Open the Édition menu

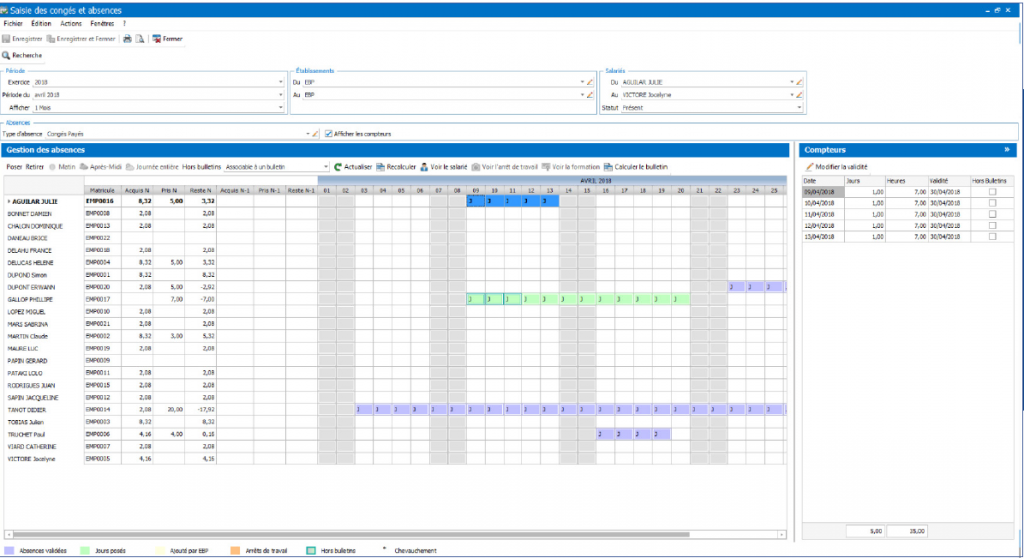coord(41,24)
